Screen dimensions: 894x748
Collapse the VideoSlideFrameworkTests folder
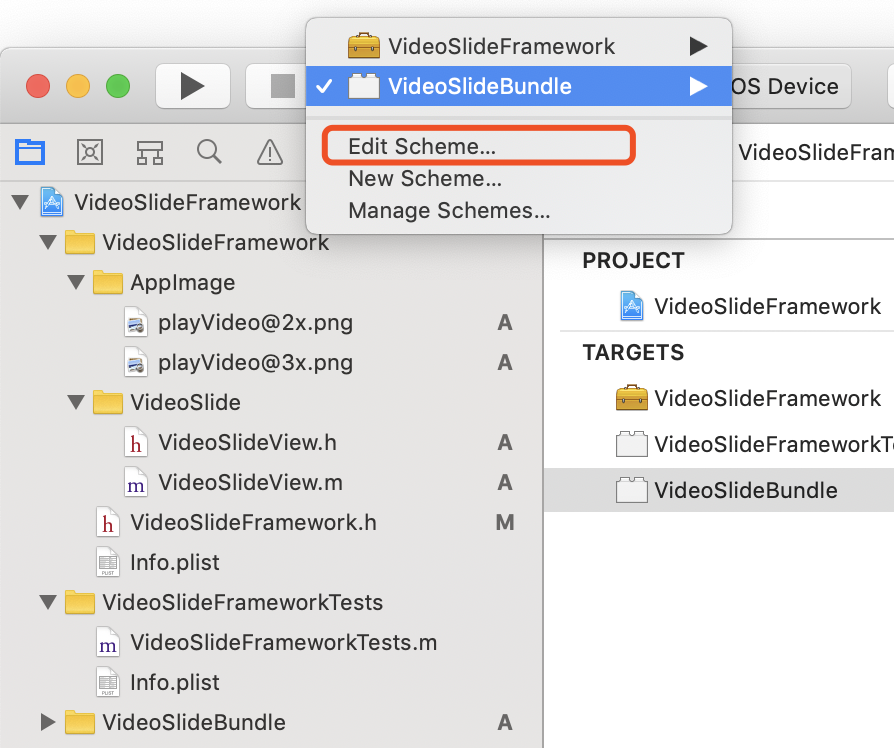point(48,602)
